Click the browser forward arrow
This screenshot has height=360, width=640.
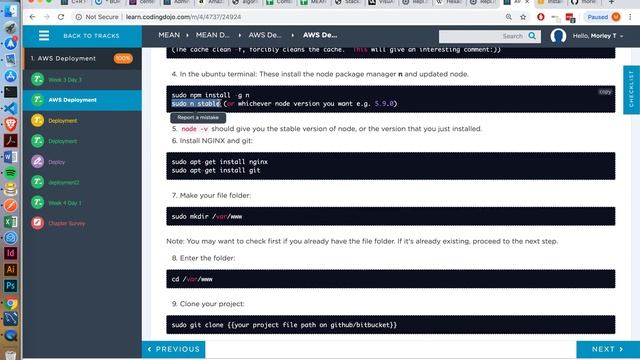pyautogui.click(x=47, y=17)
